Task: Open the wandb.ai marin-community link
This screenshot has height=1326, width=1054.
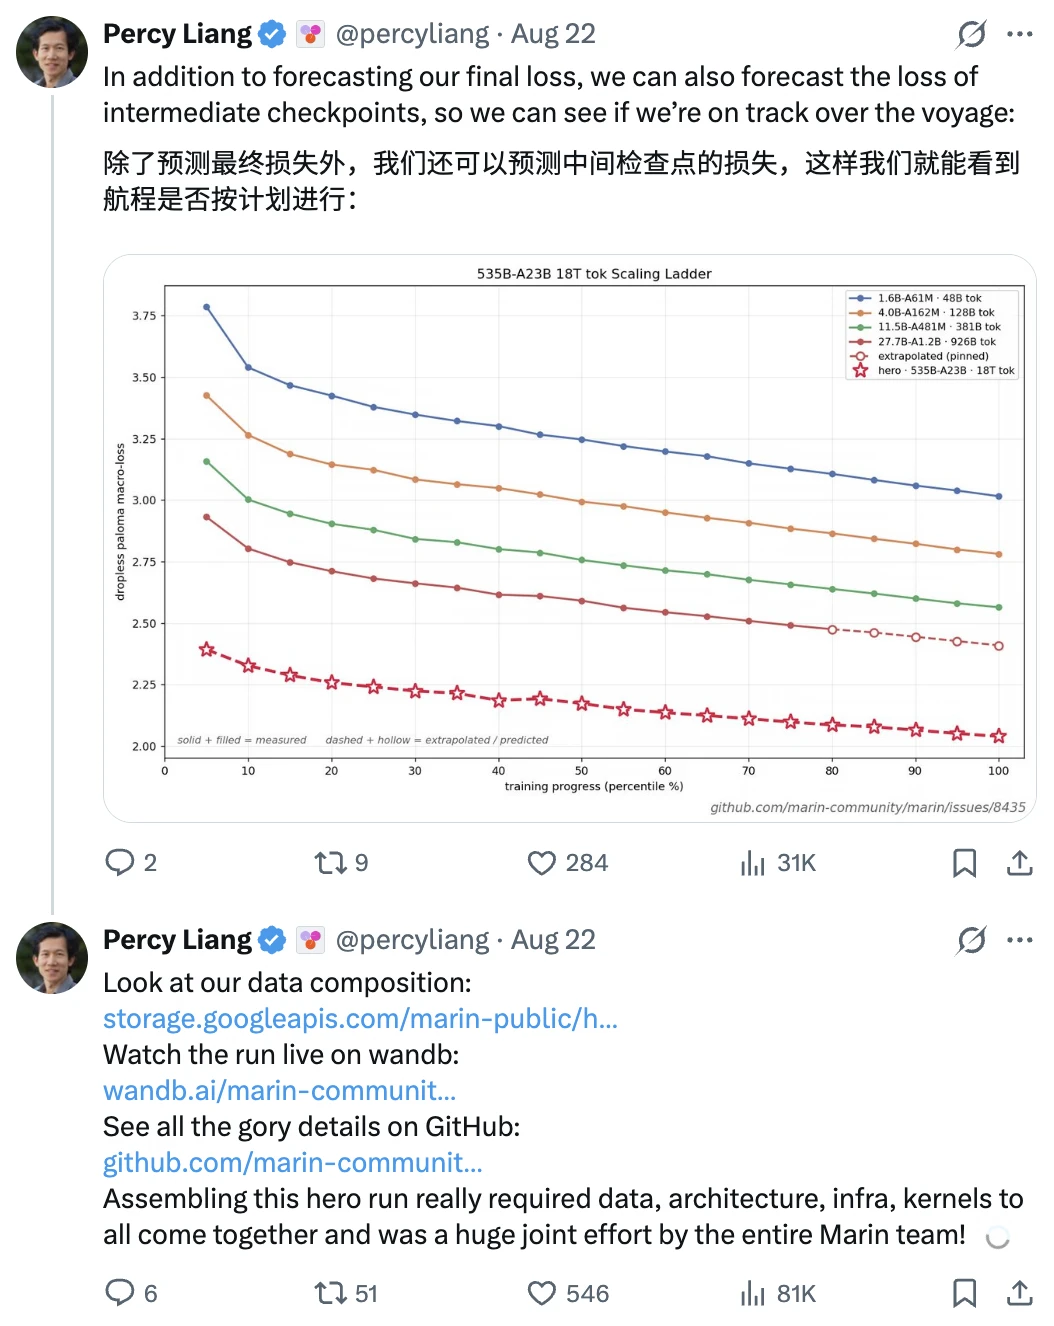Action: 279,1090
